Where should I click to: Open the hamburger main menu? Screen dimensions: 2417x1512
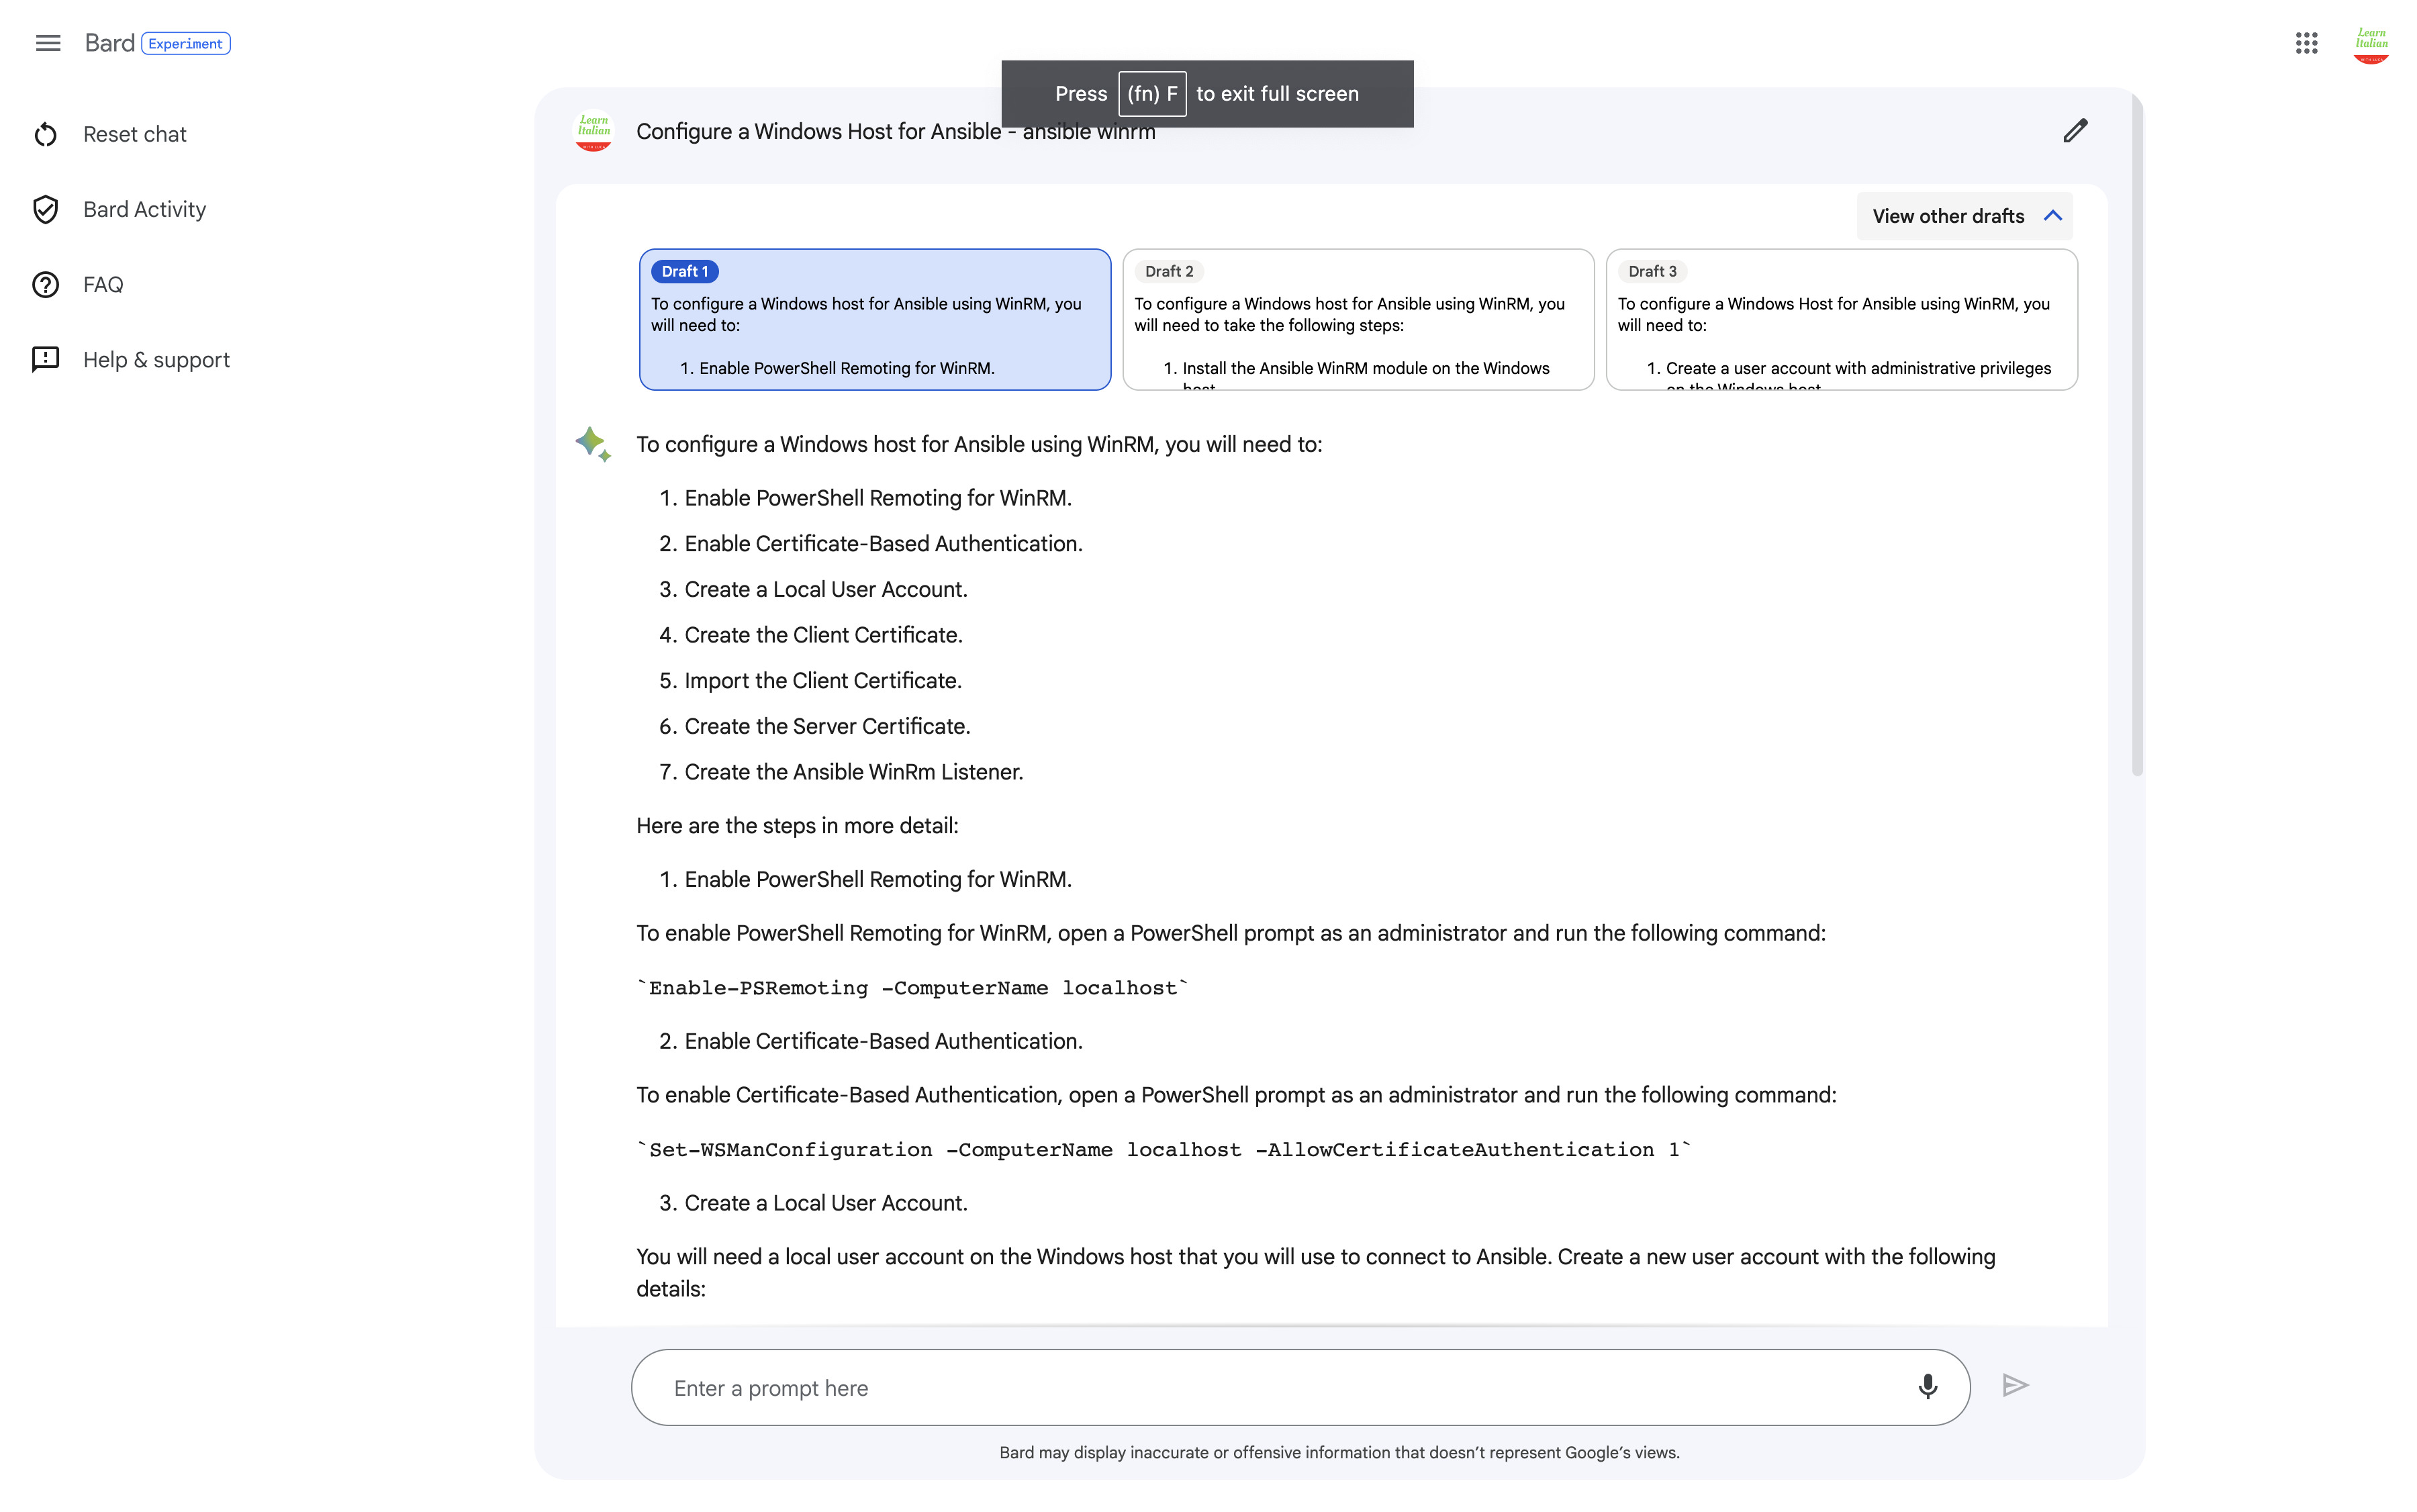[48, 43]
